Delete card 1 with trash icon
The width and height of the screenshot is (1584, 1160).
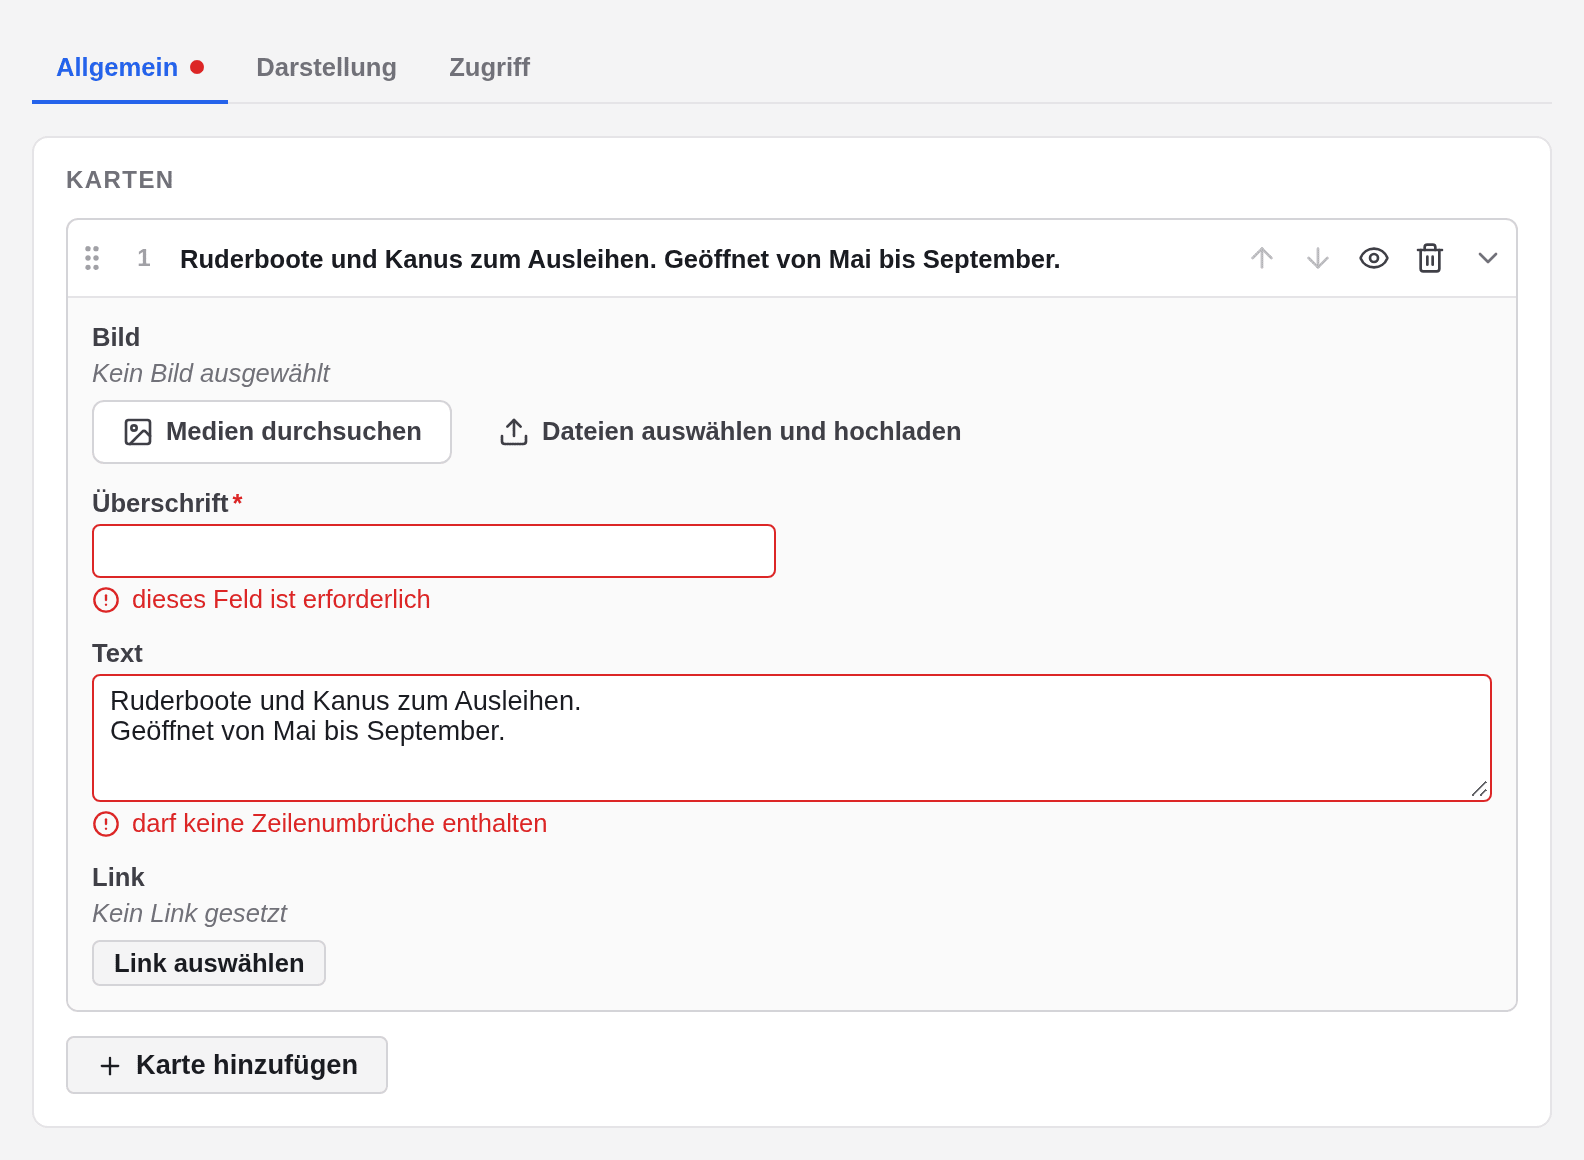coord(1430,258)
